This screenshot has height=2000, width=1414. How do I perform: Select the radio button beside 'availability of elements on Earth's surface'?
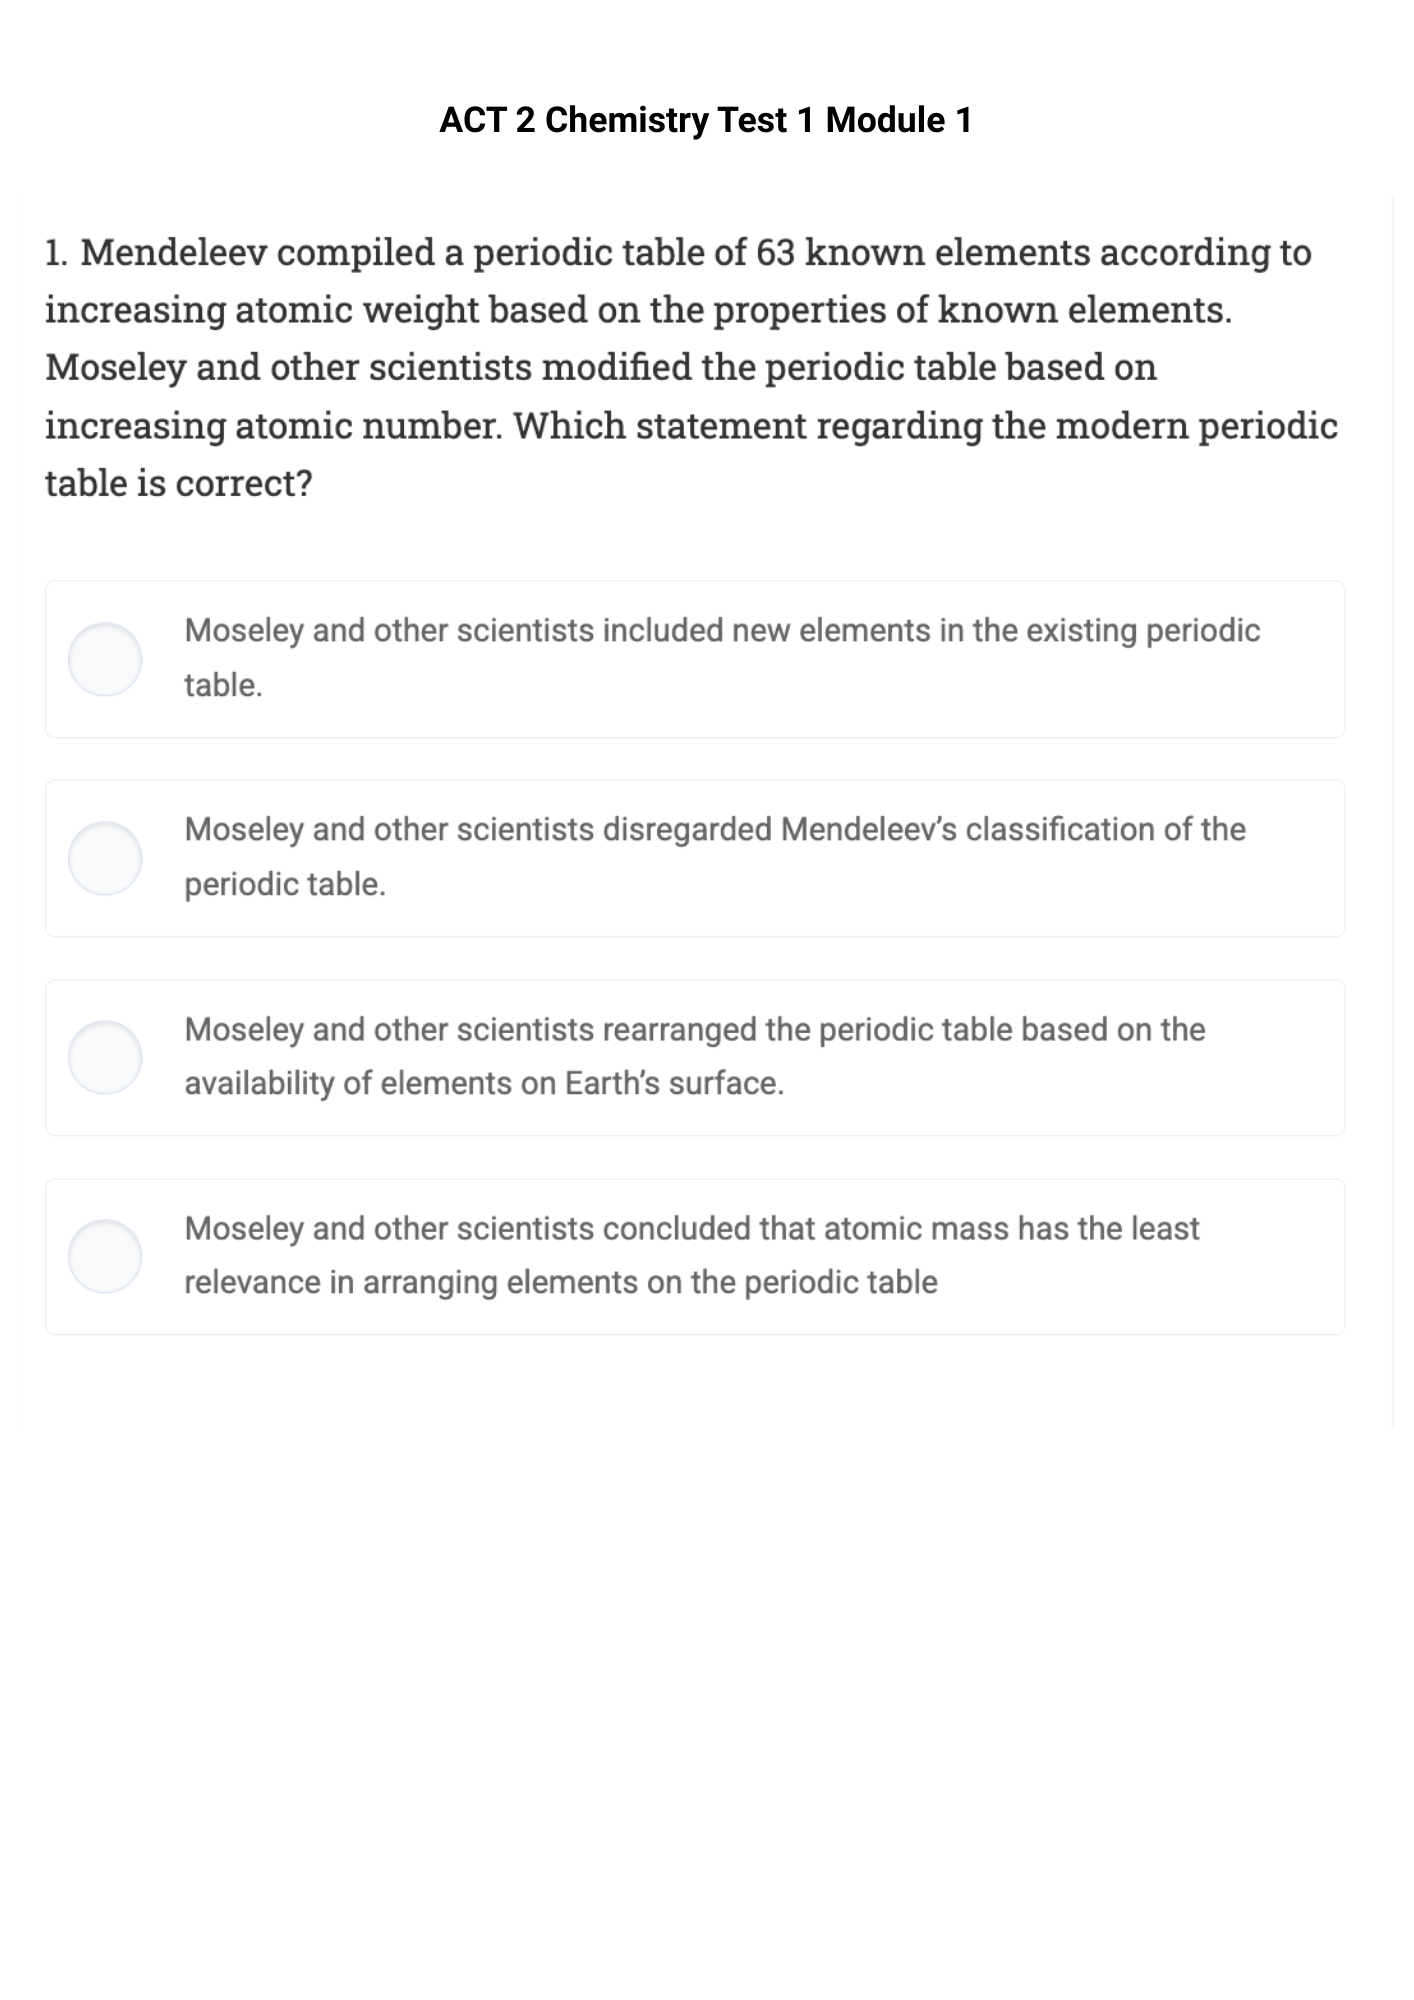pos(105,1055)
